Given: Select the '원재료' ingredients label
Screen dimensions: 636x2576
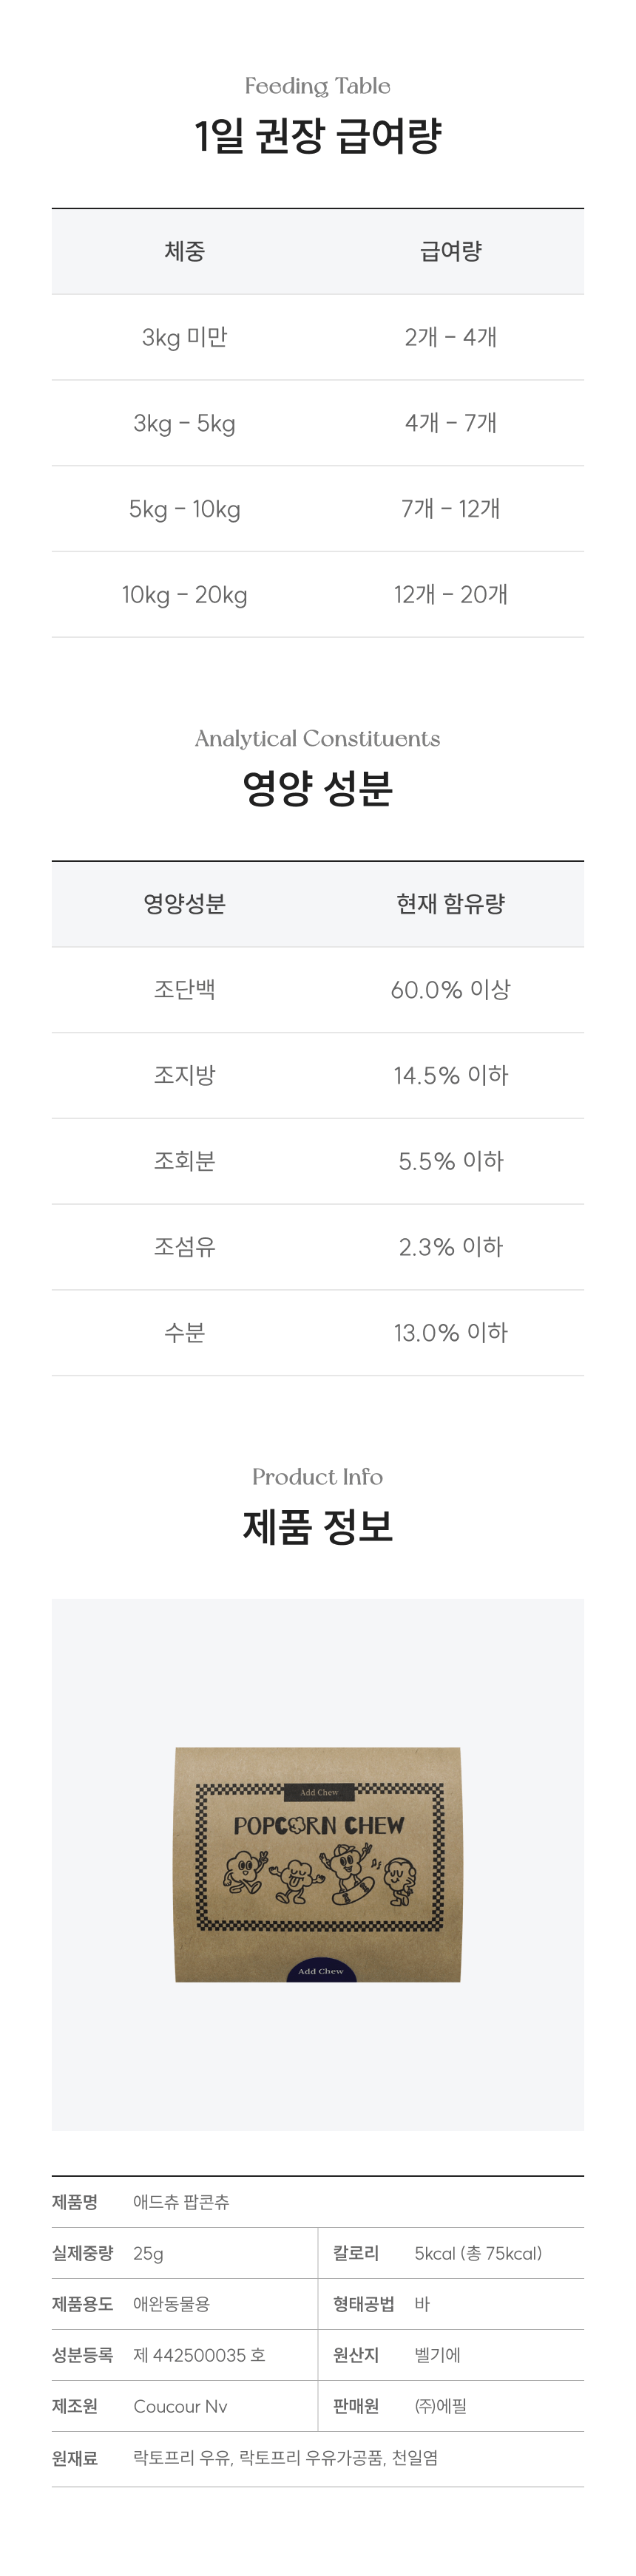Looking at the screenshot, I should (75, 2457).
